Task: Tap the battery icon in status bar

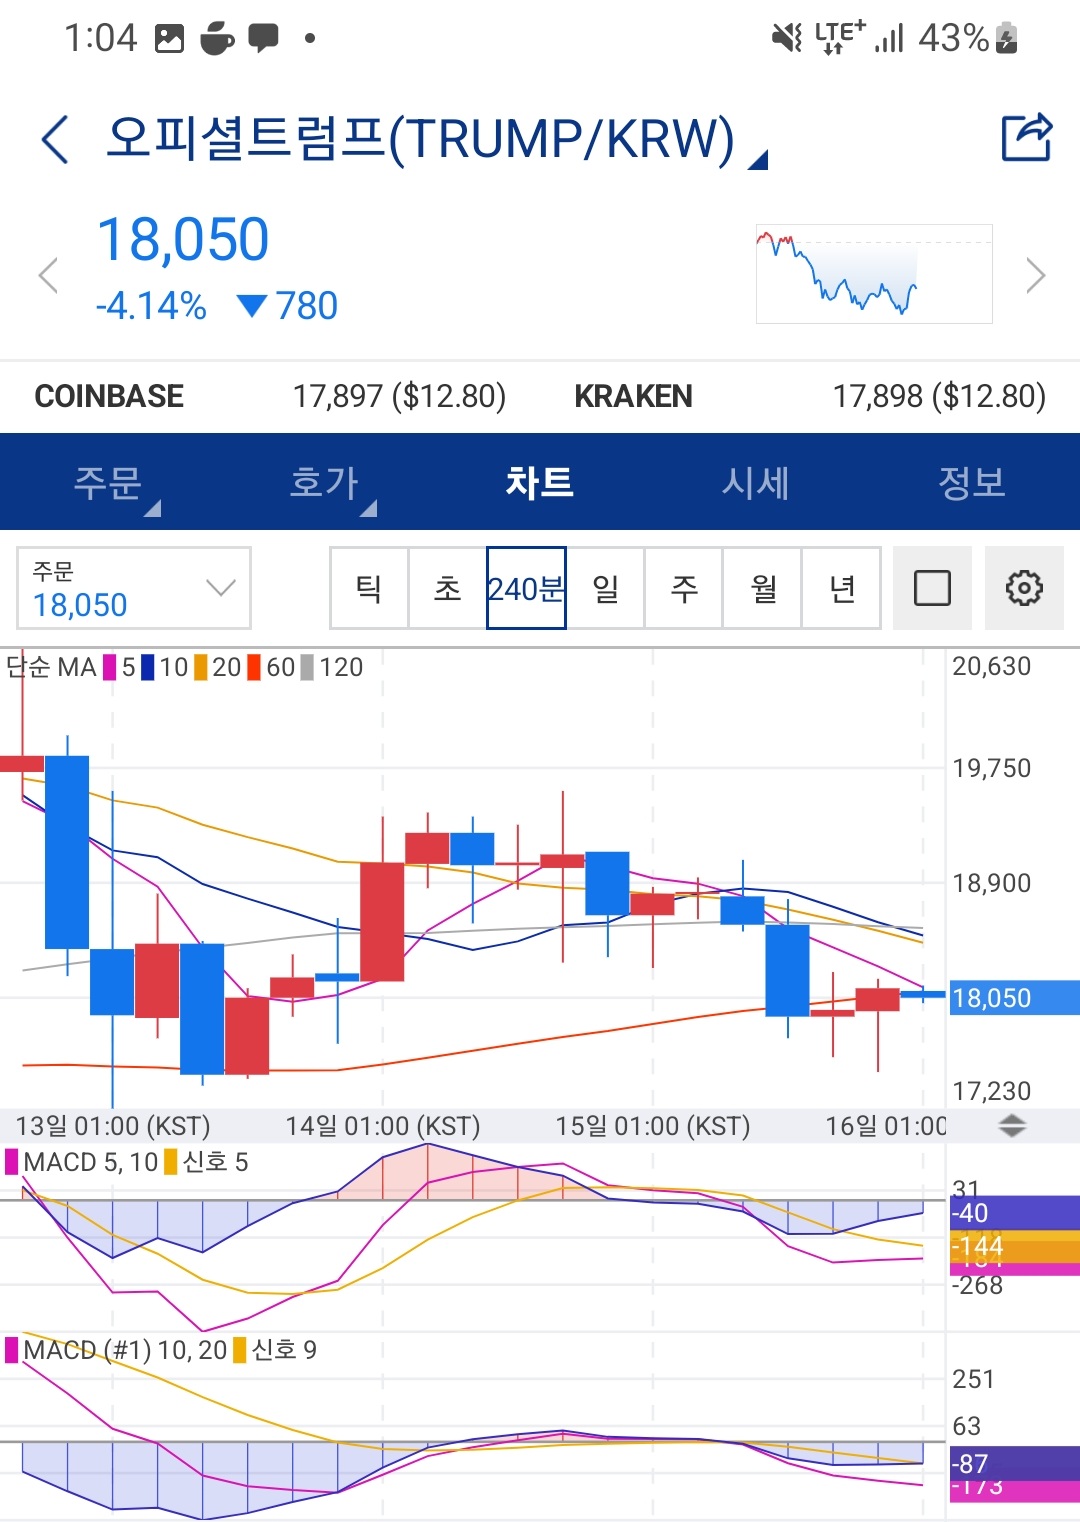Action: (x=1007, y=38)
